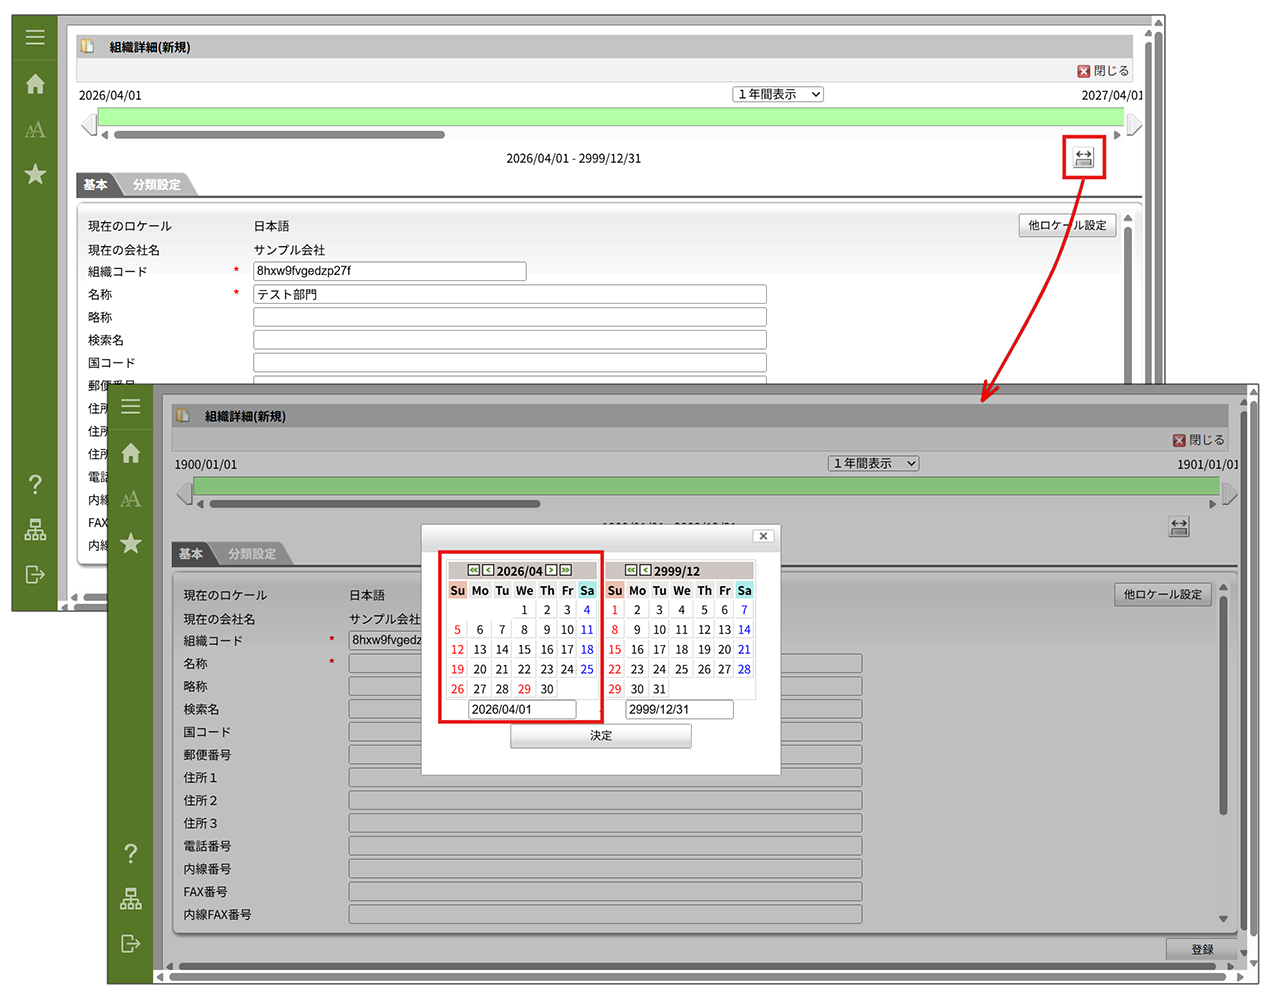Click 他ロケール設定 button in background window
The width and height of the screenshot is (1273, 1000).
click(1067, 225)
